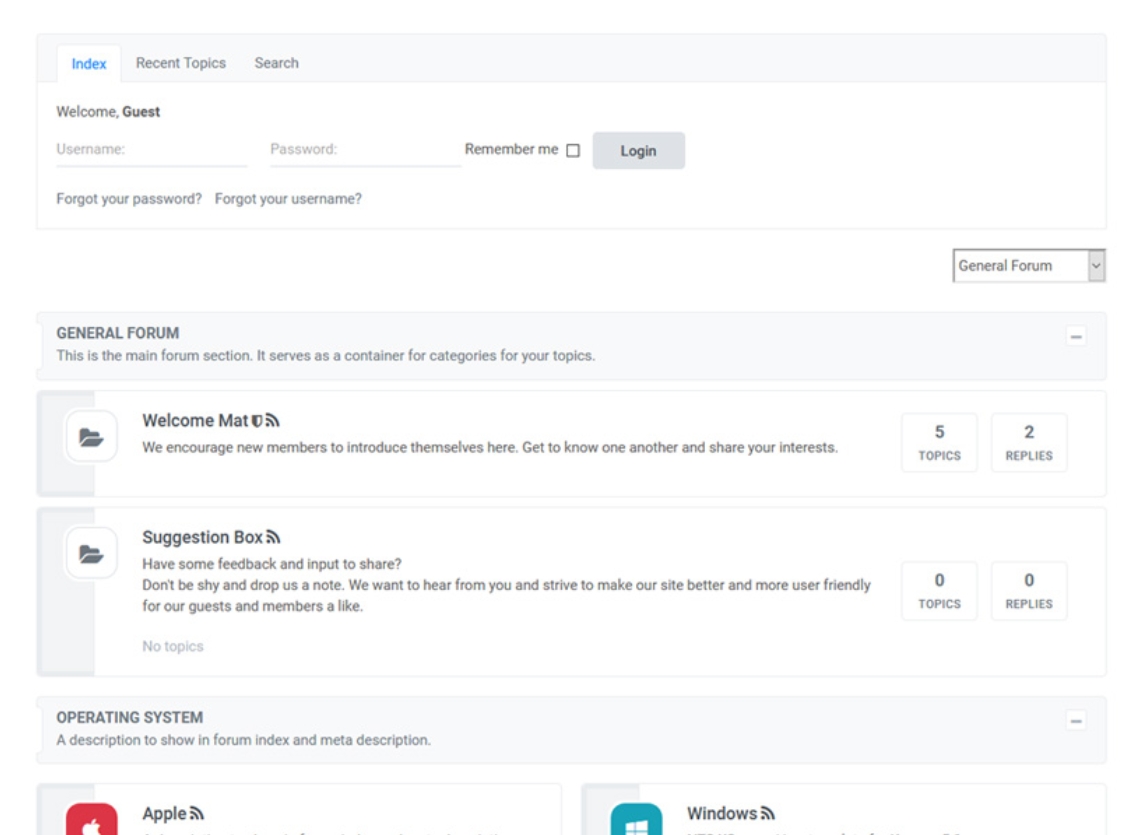Open RSS feed for Welcome Mat
Screen dimensions: 1143x835
click(273, 421)
